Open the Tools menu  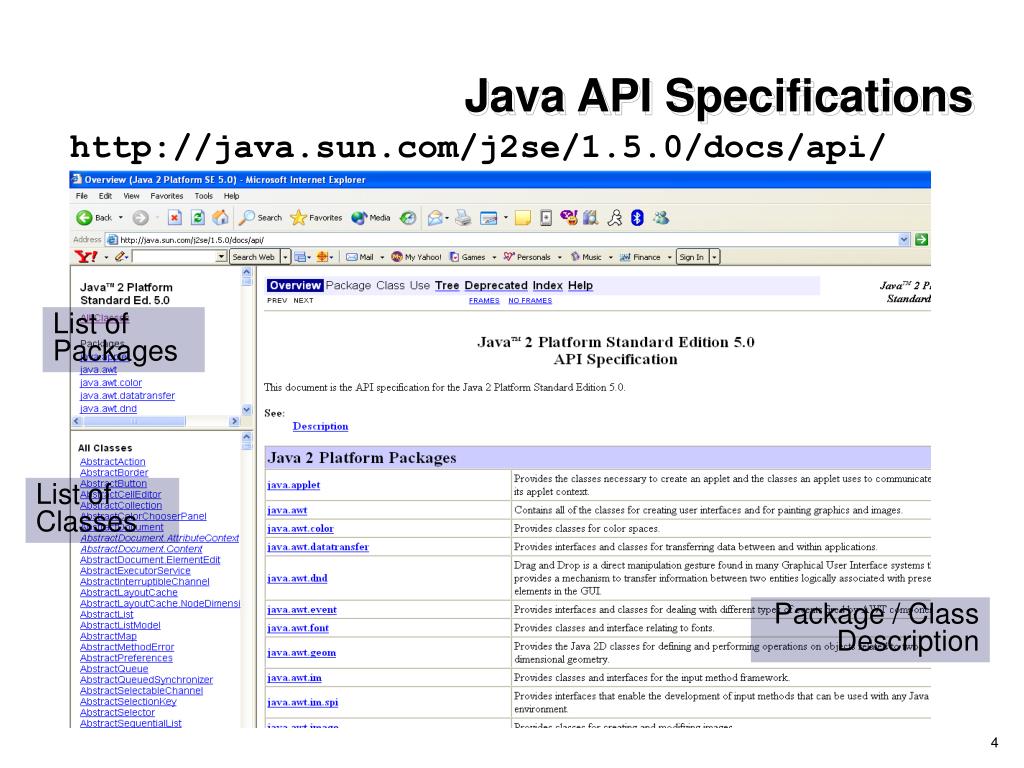pos(204,196)
